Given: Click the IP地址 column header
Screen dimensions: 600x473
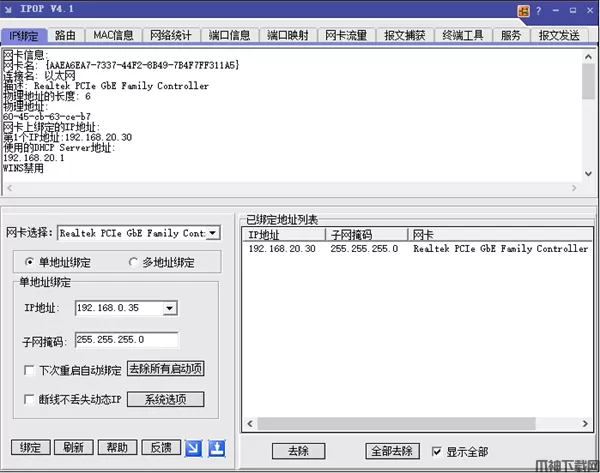Looking at the screenshot, I should pyautogui.click(x=284, y=235).
